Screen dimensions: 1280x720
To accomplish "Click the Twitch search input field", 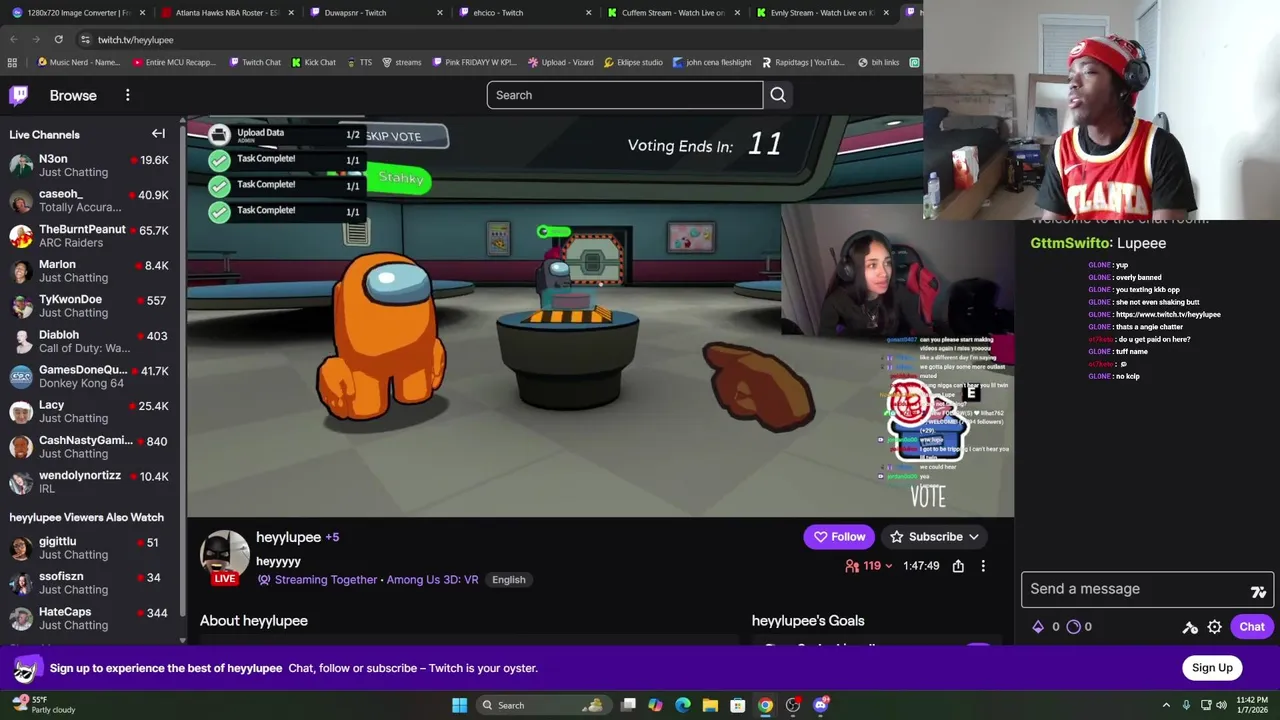I will click(625, 95).
